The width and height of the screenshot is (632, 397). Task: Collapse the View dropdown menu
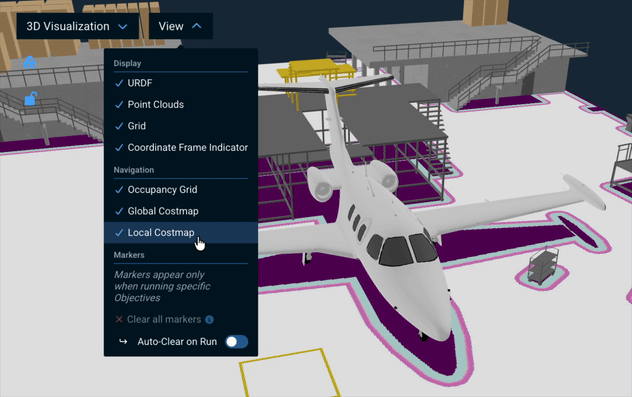pos(181,26)
